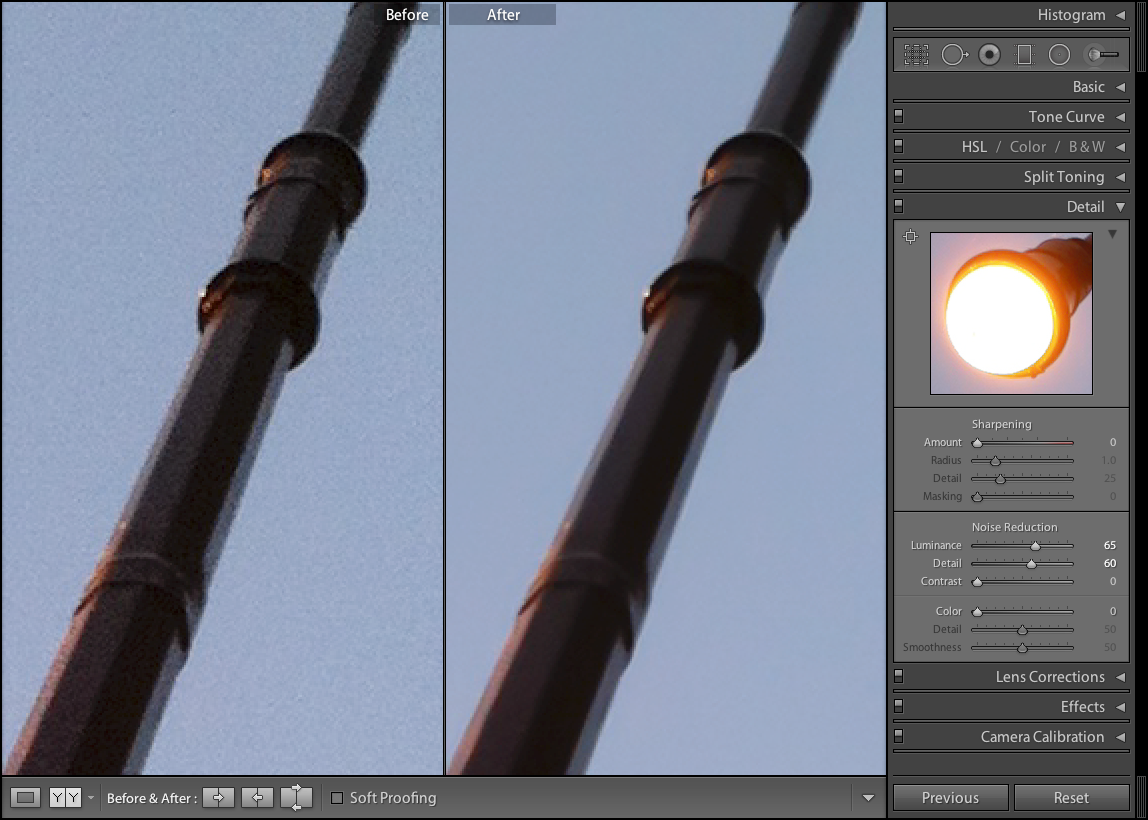Screen dimensions: 1148x820
Task: Activate Red Eye Correction tool
Action: click(989, 54)
